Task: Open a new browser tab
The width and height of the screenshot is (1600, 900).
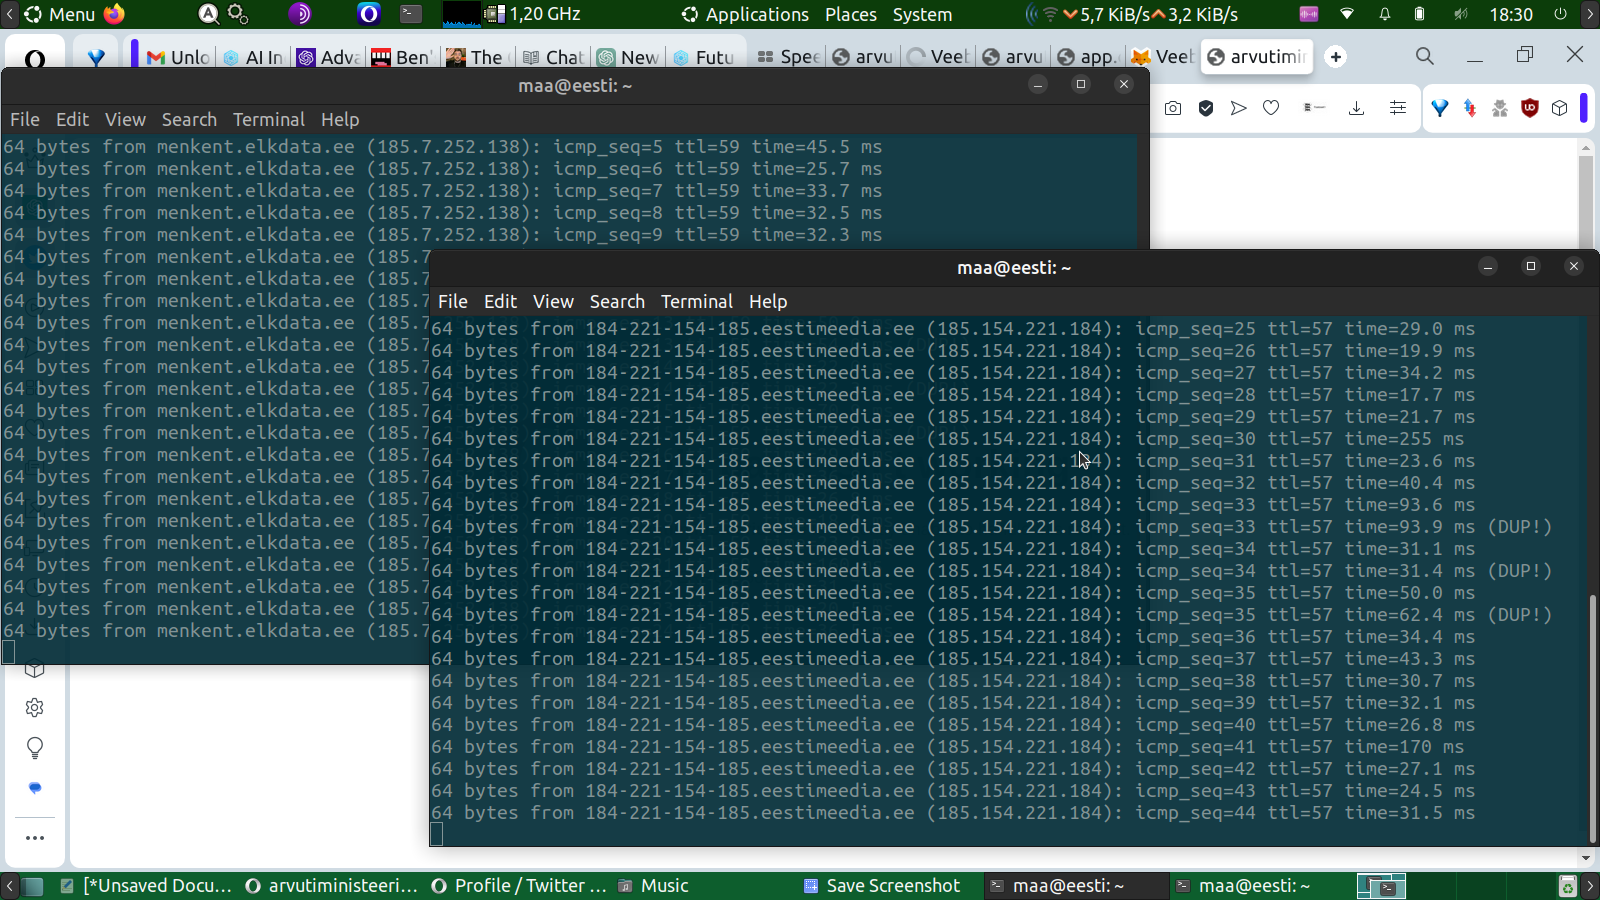Action: (x=1336, y=57)
